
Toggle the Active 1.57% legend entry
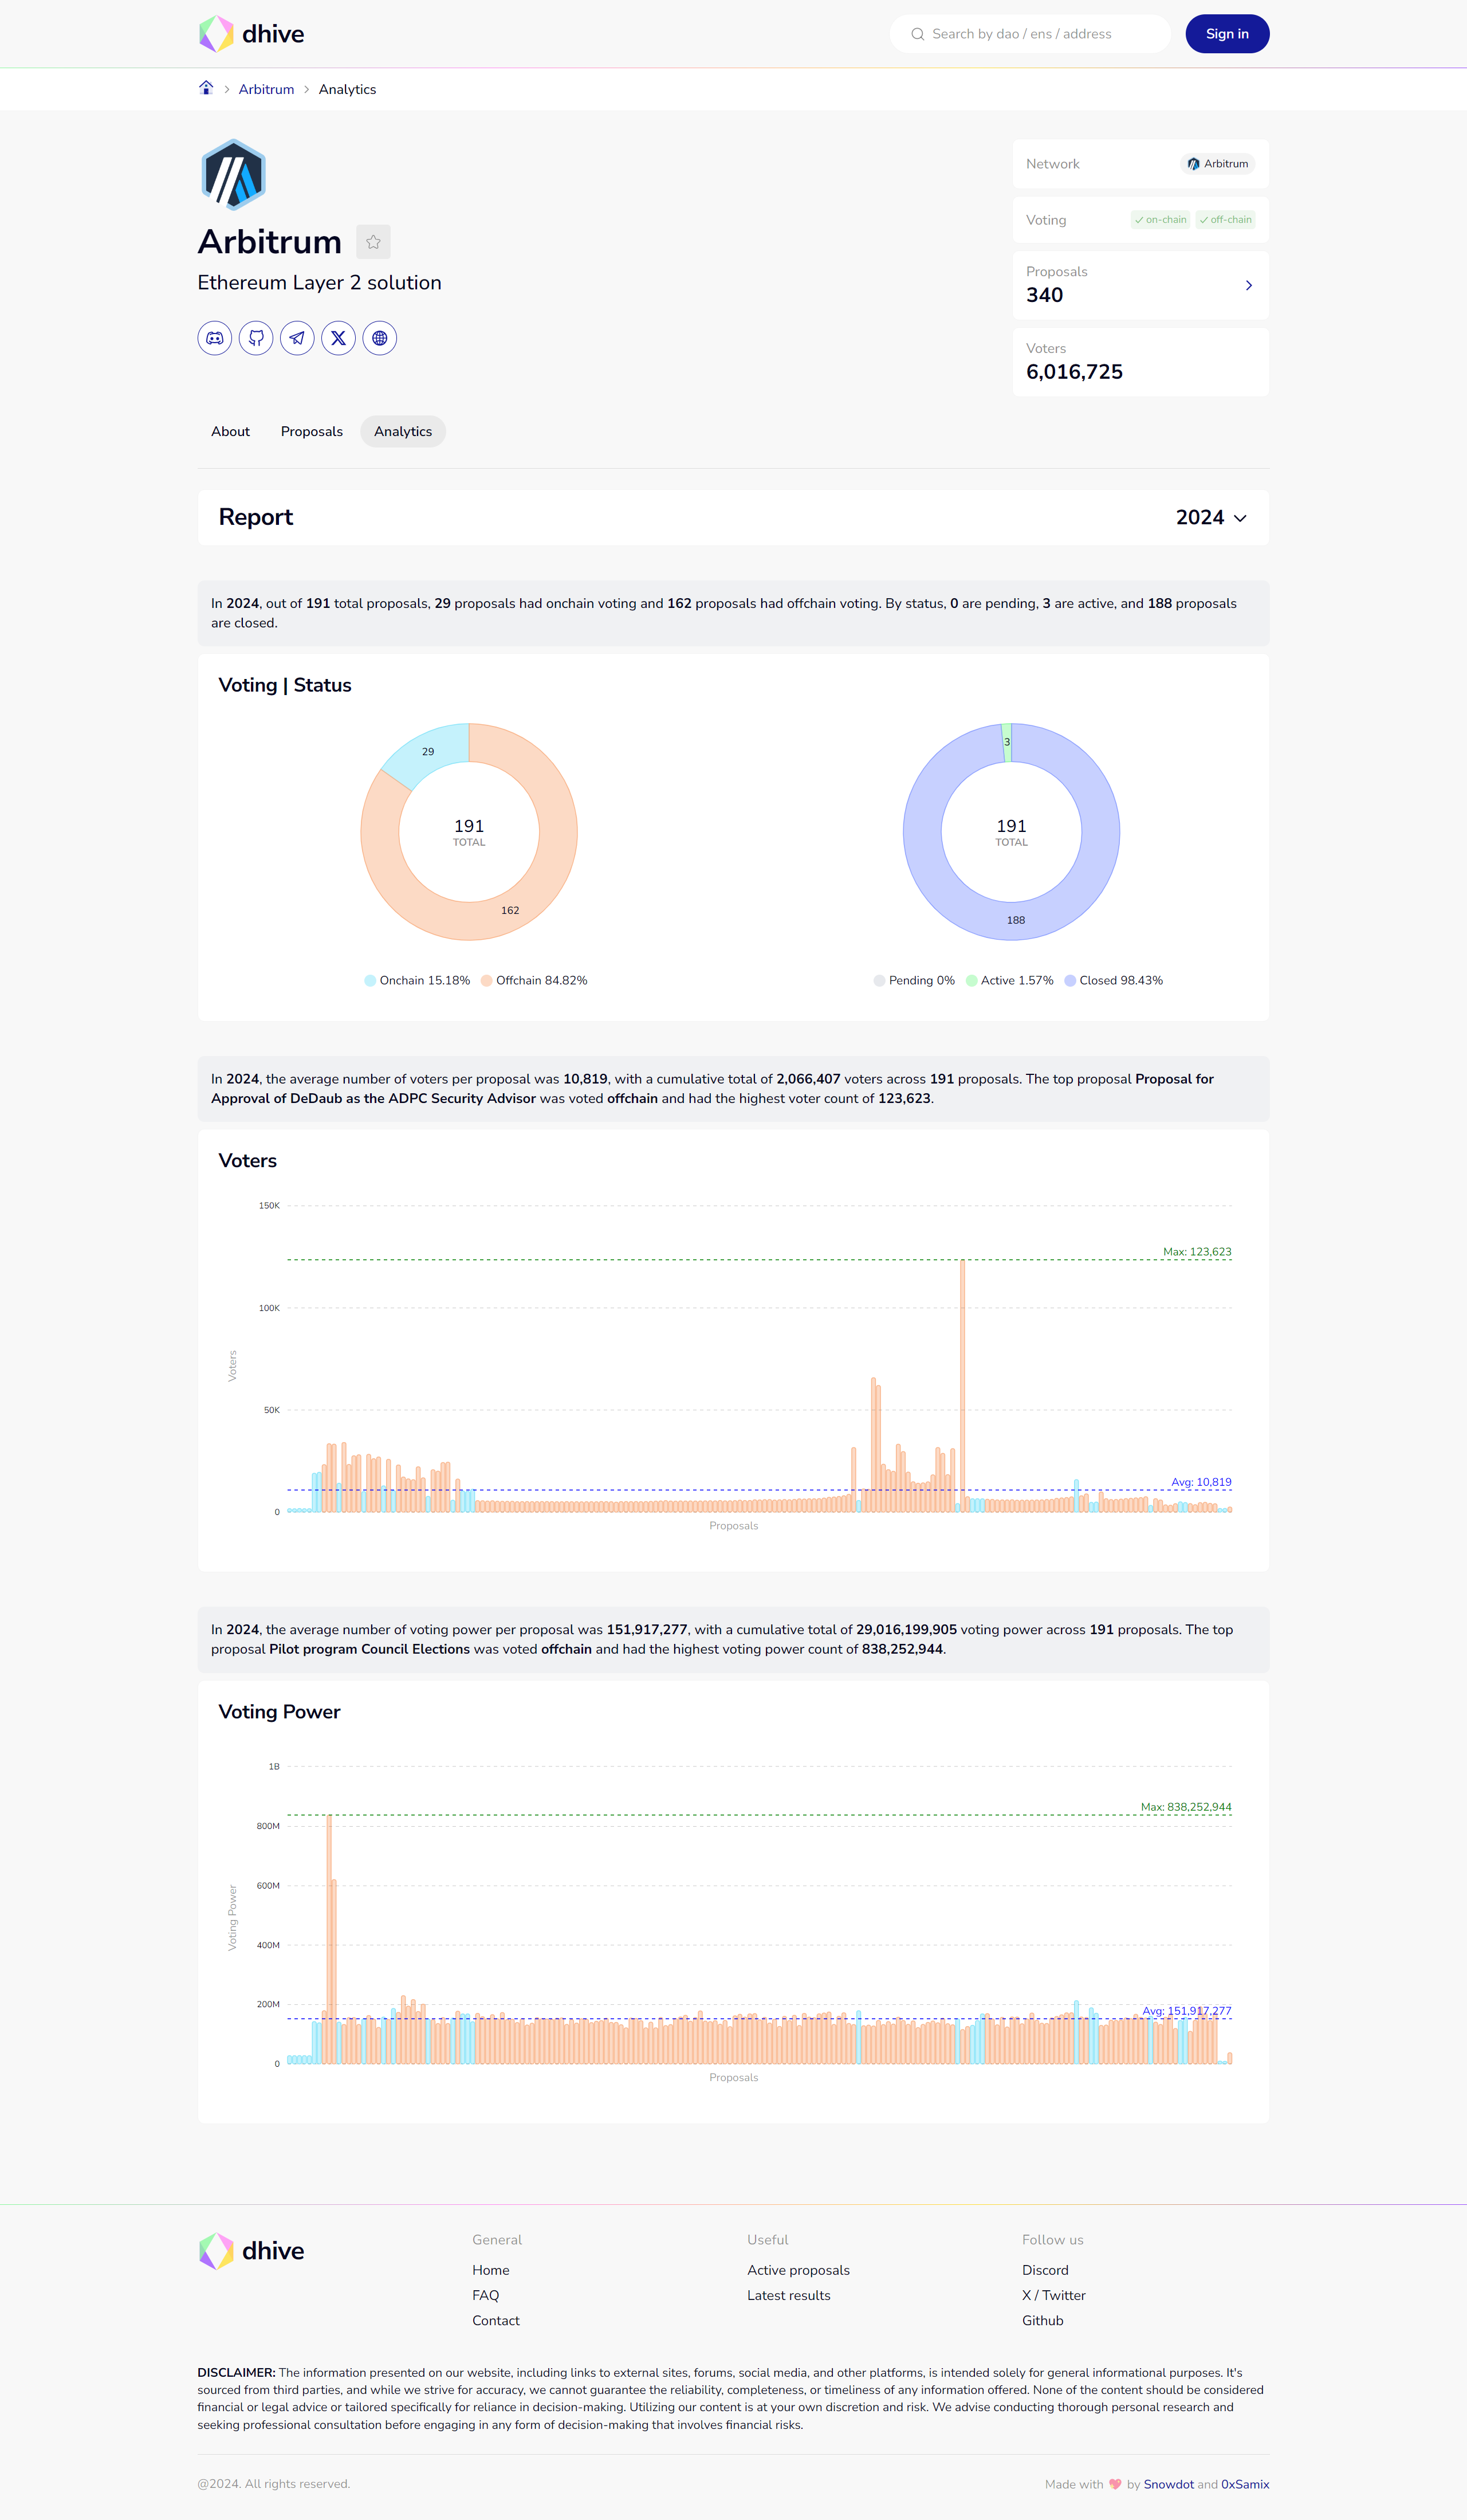pyautogui.click(x=1009, y=981)
